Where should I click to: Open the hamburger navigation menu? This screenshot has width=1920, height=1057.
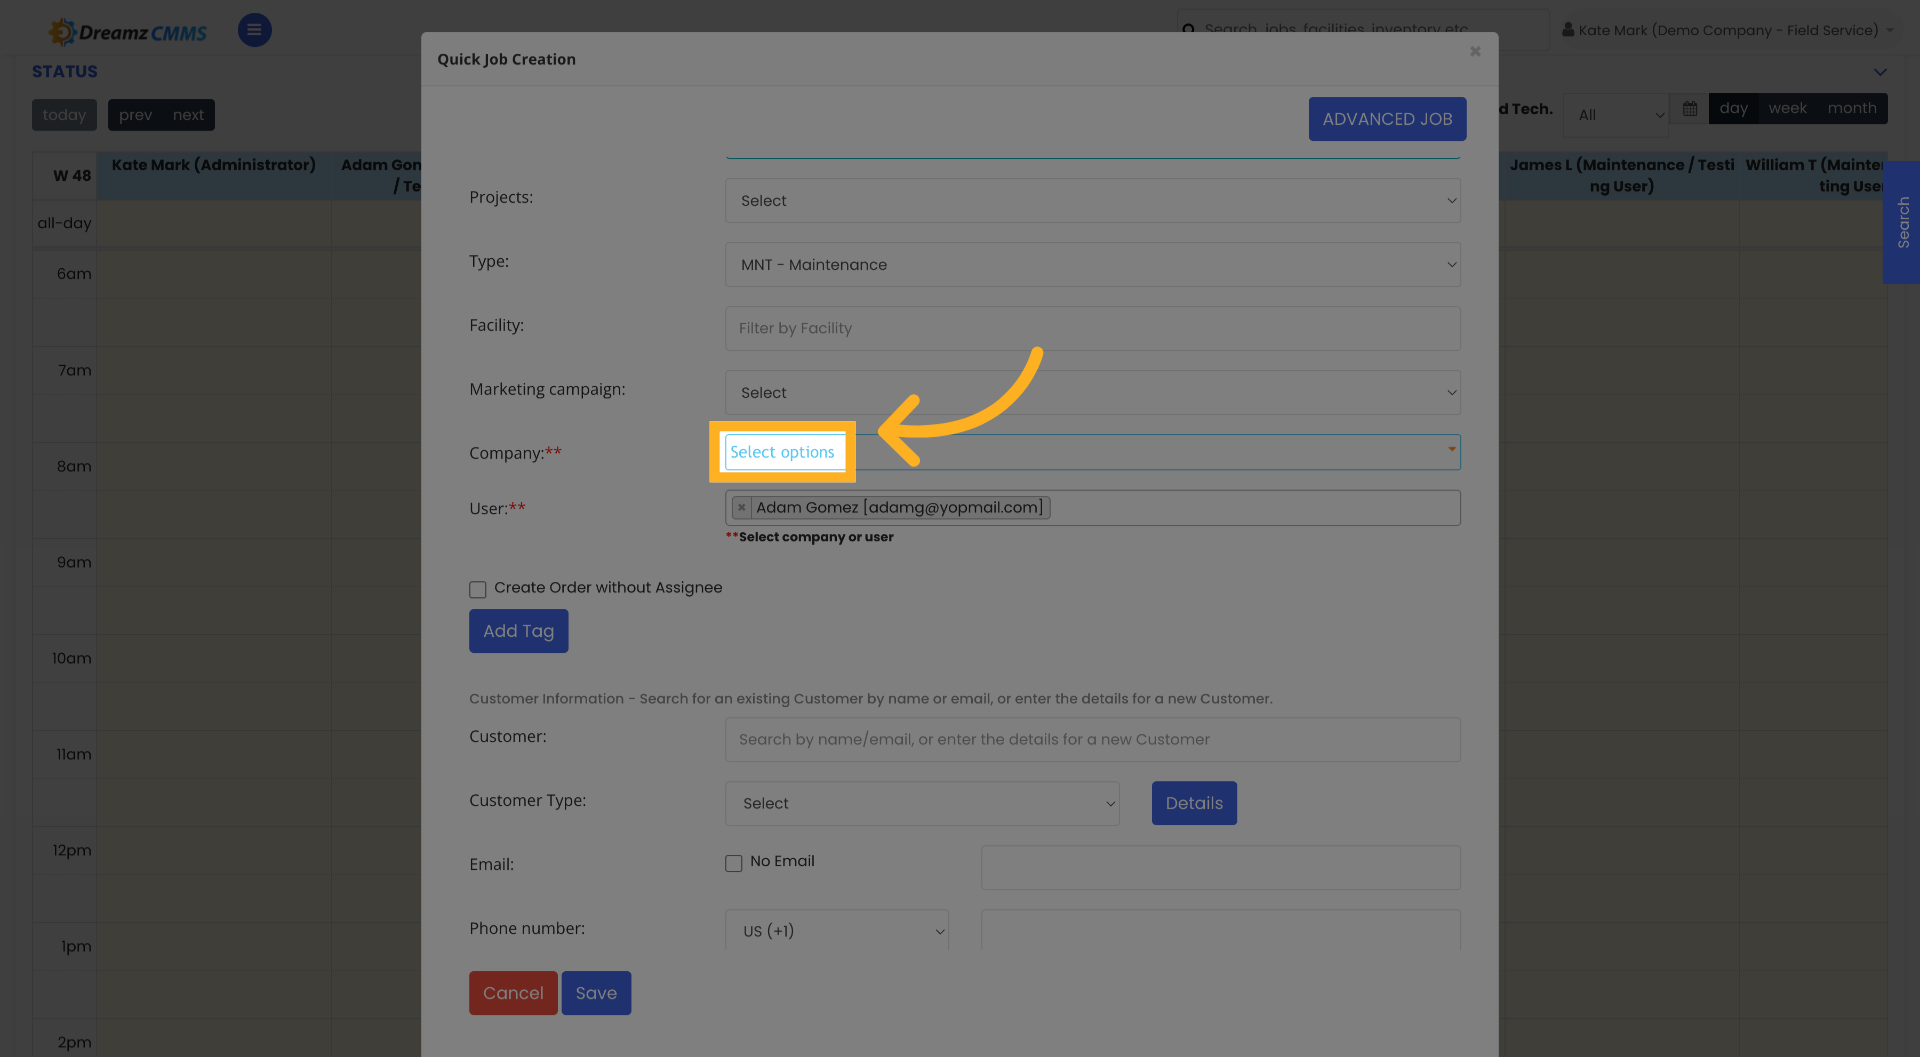[254, 30]
